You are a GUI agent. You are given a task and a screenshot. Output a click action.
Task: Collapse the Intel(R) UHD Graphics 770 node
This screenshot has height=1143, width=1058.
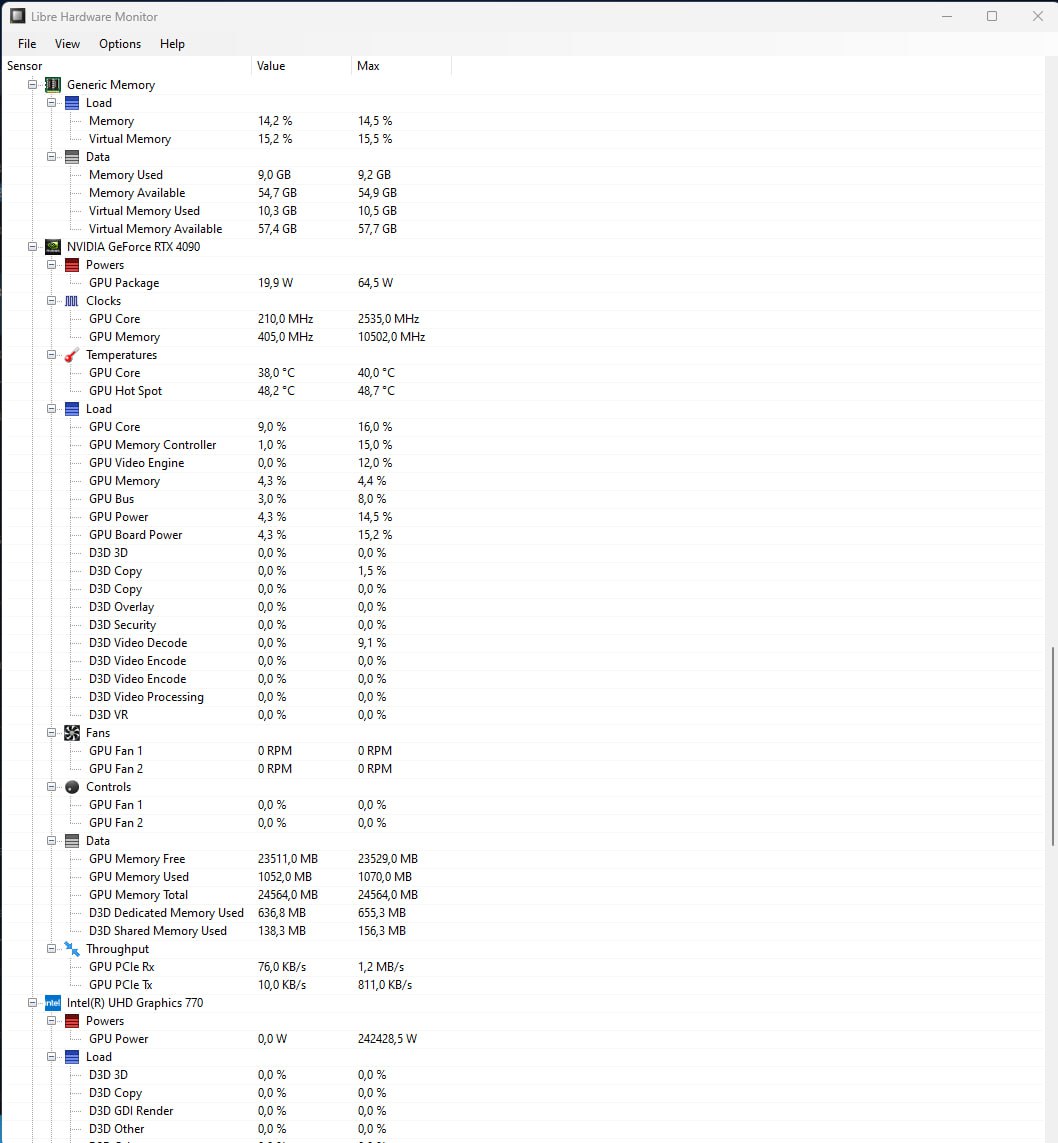32,1002
